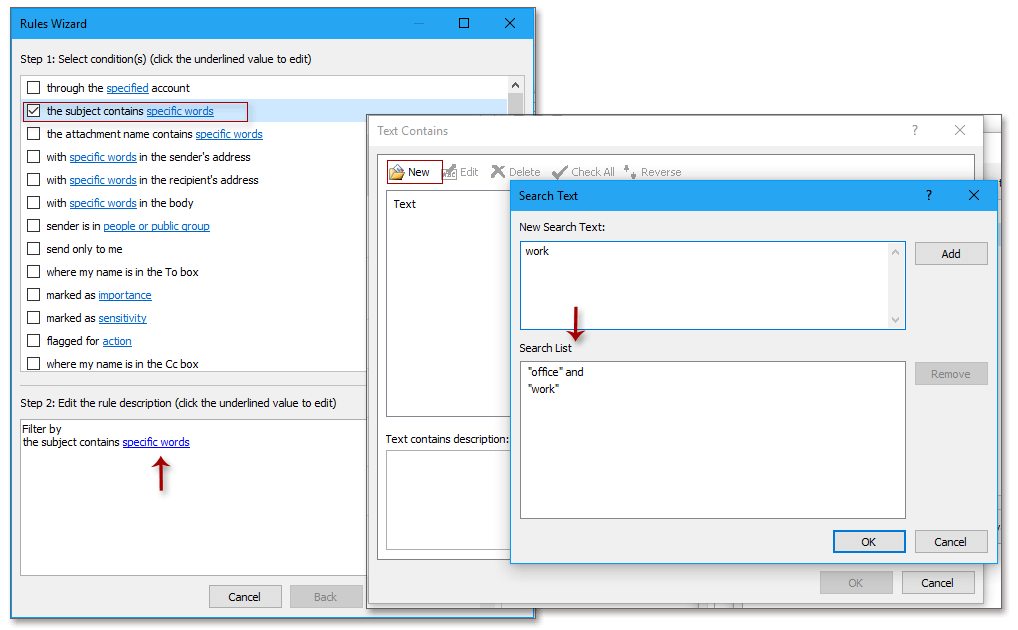Viewport: 1018px width, 630px height.
Task: Click Check All in Text Contains toolbar
Action: click(x=583, y=172)
